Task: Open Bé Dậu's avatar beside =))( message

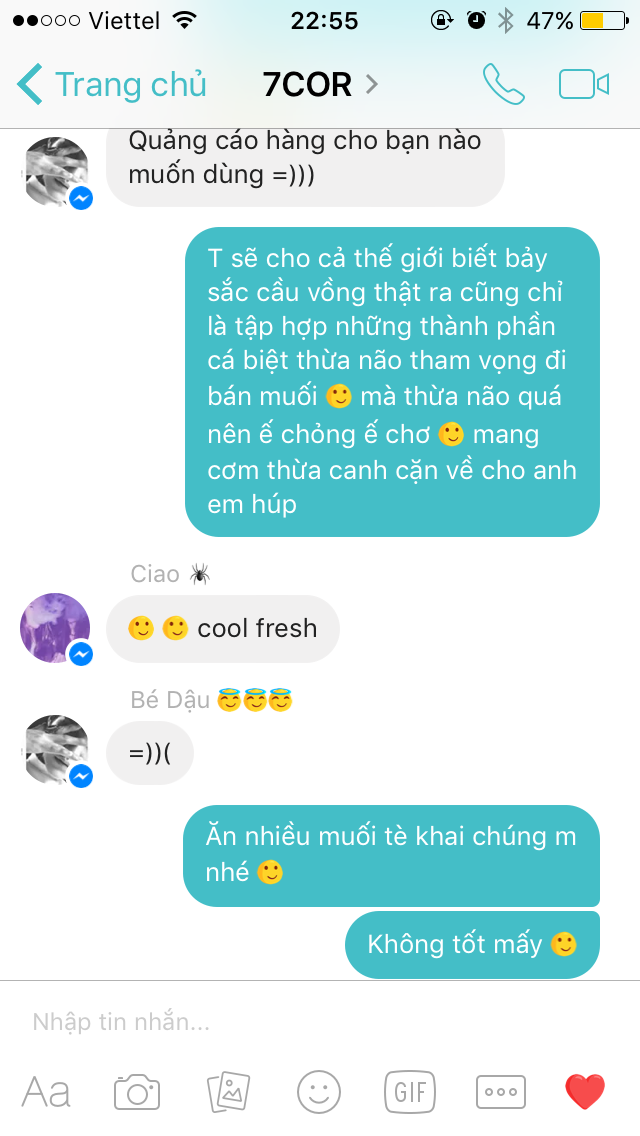Action: [57, 750]
